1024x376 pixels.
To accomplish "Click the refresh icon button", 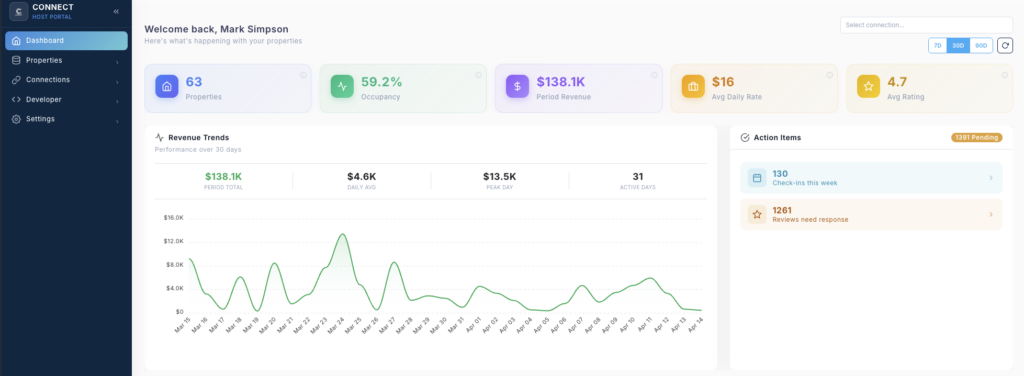I will 1005,46.
